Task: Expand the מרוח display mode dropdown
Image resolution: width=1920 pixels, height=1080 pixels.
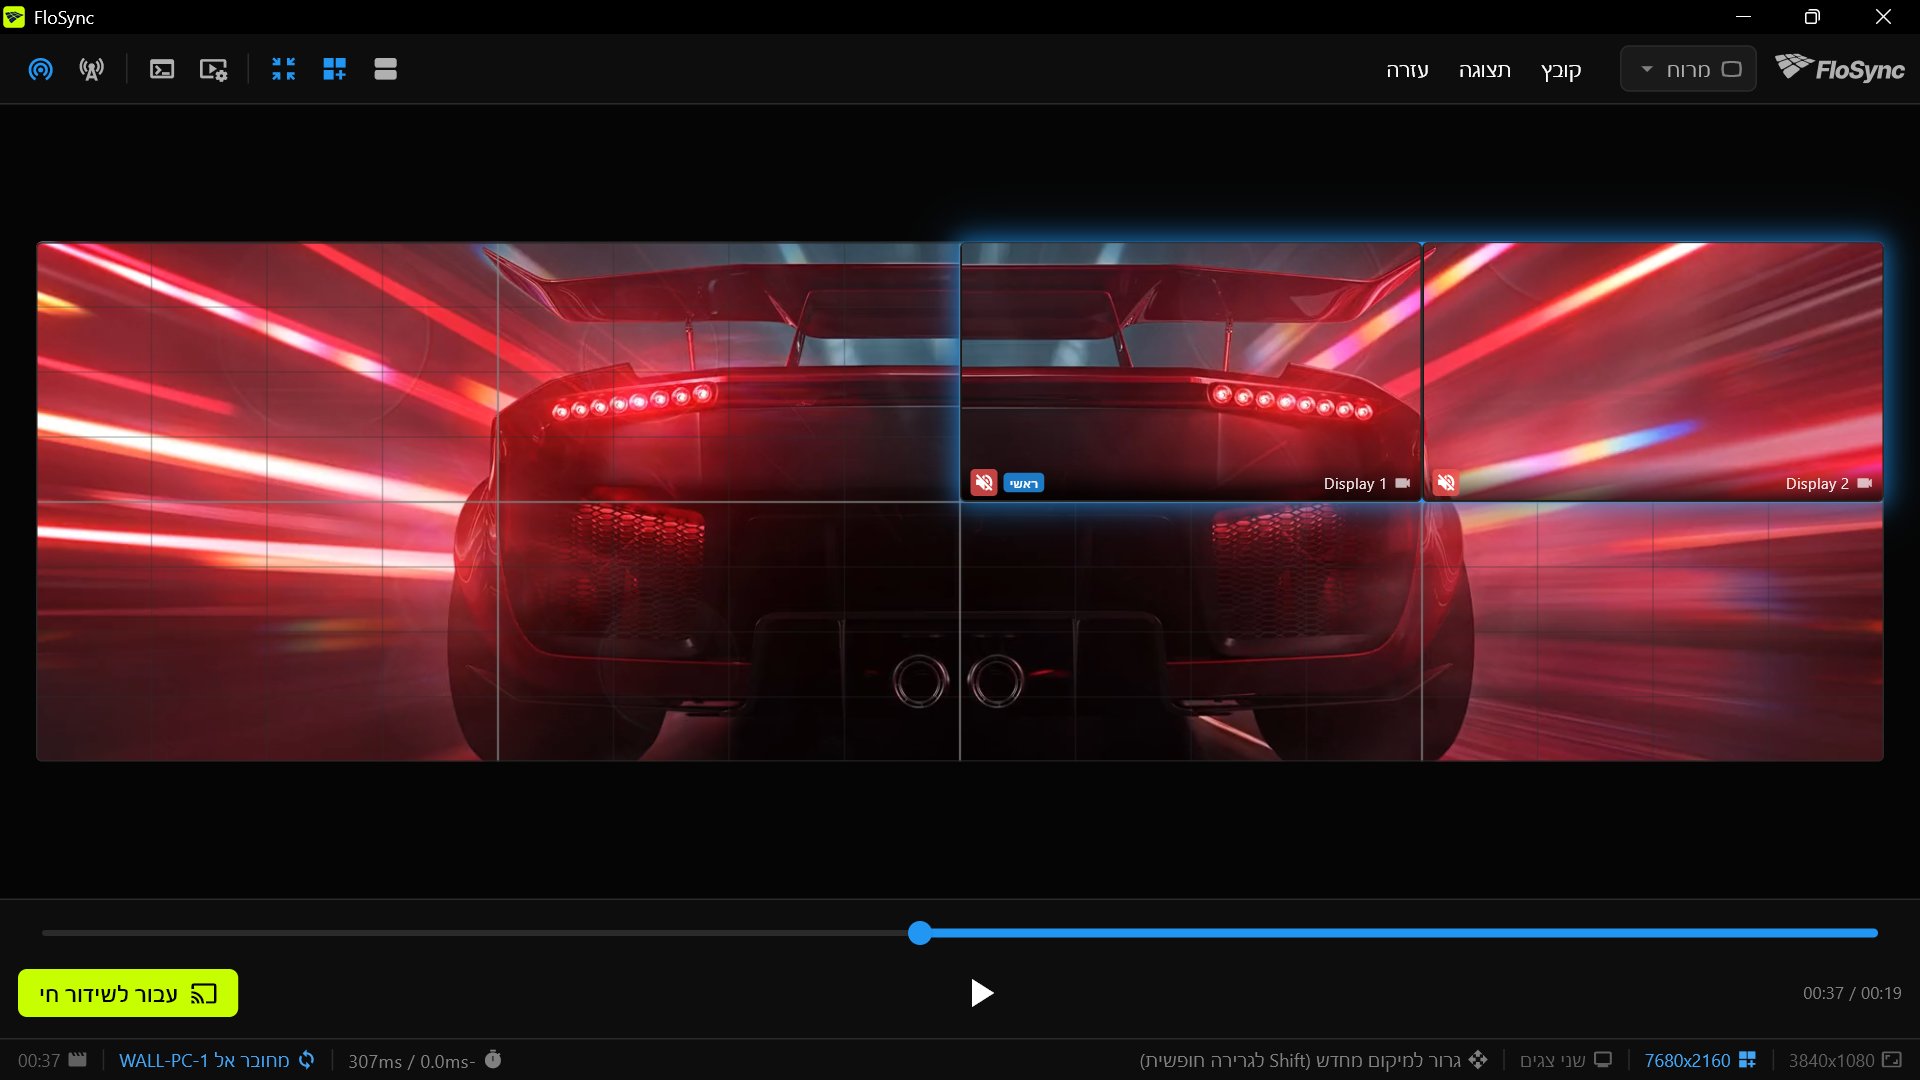Action: (1688, 69)
